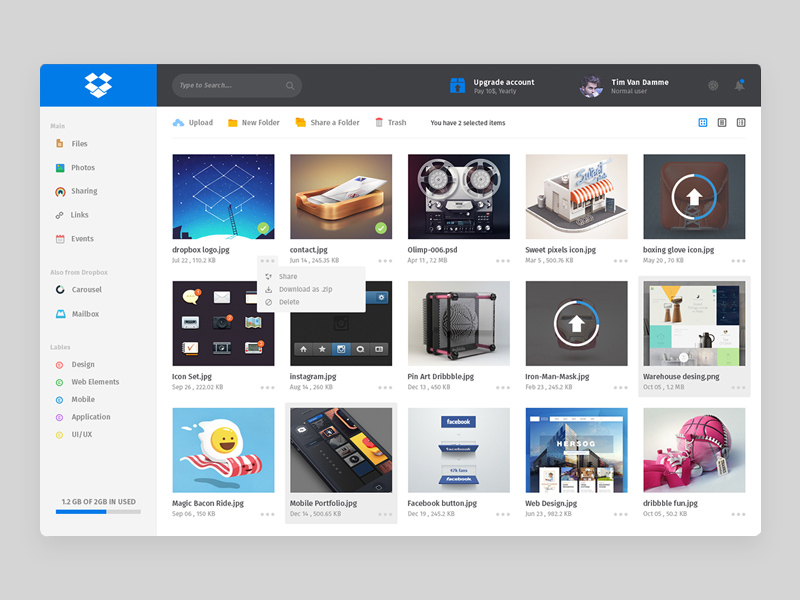This screenshot has width=800, height=600.
Task: Deselect the dropbox logo.jpg checkmark
Action: (262, 229)
